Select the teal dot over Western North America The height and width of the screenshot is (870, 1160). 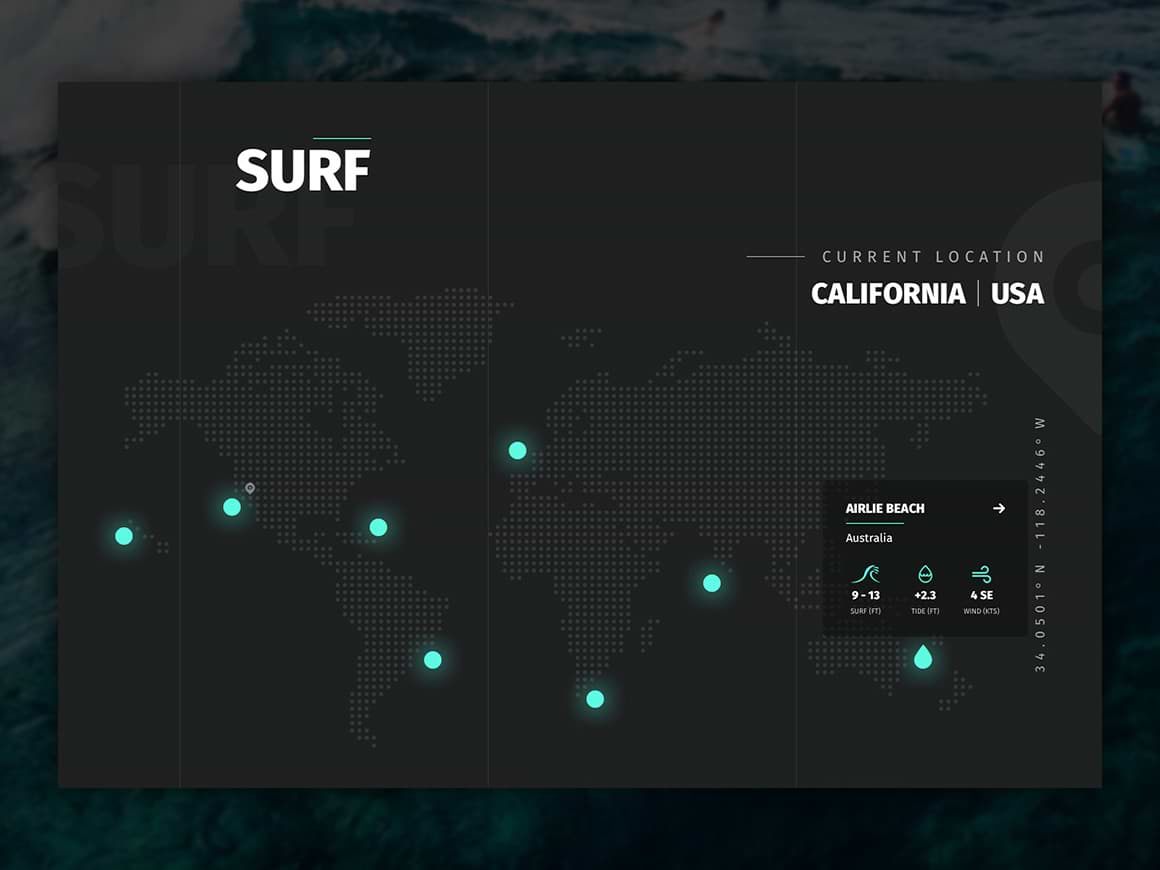coord(231,507)
